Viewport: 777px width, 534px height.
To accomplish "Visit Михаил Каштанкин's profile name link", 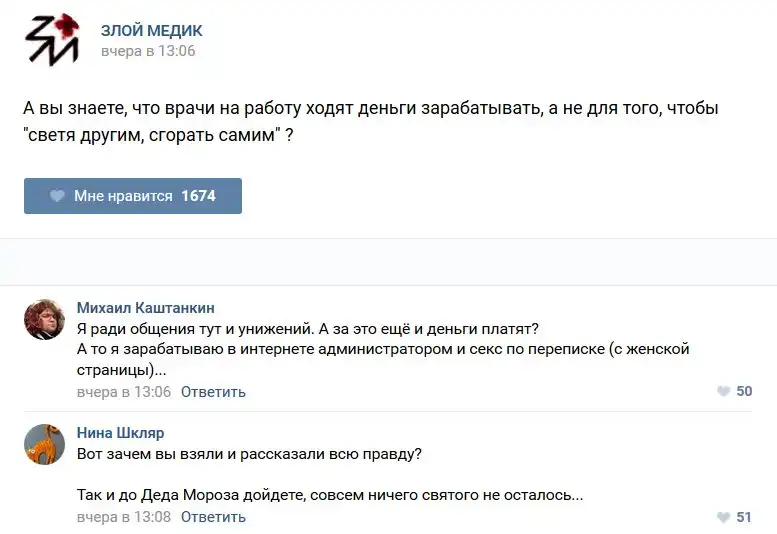I will pyautogui.click(x=145, y=307).
